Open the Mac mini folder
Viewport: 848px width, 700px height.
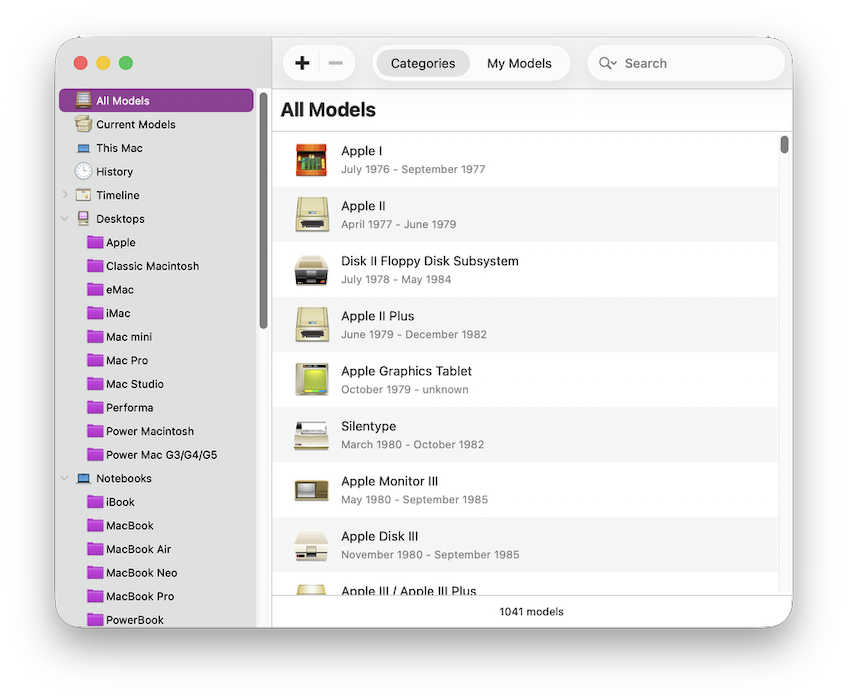coord(119,336)
